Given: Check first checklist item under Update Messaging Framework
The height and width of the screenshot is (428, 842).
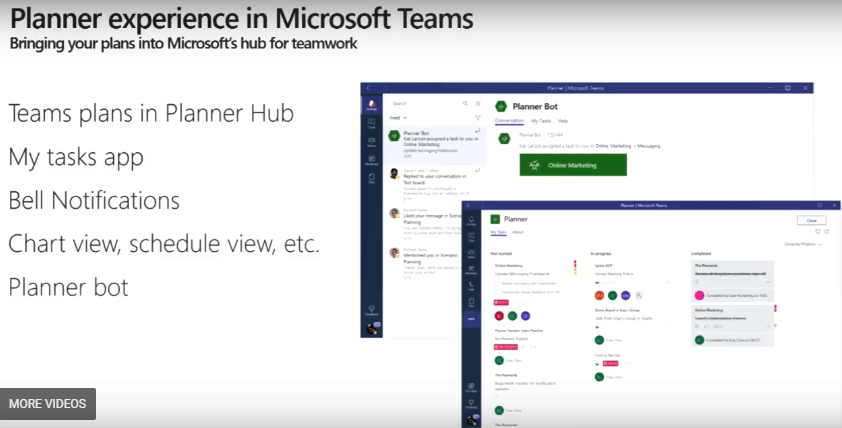Looking at the screenshot, I should coord(497,283).
